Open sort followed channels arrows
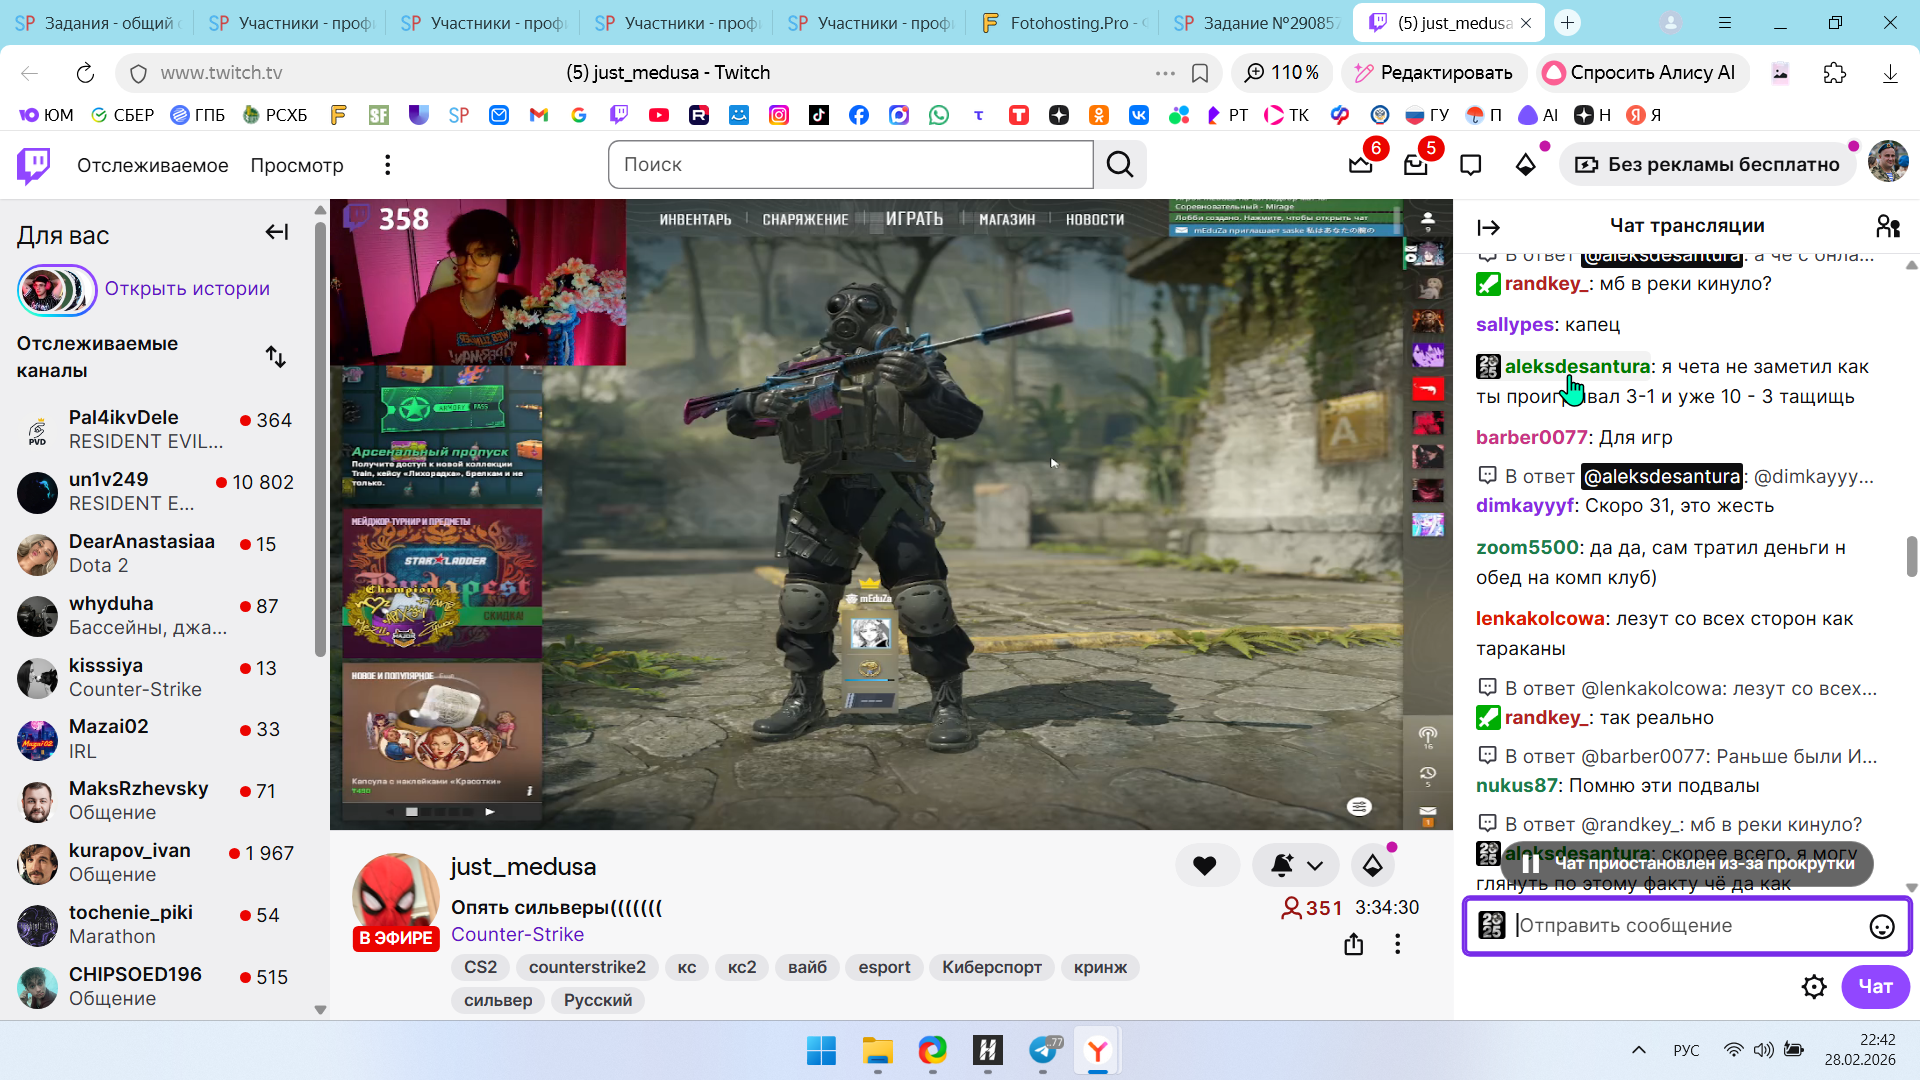 pos(276,357)
